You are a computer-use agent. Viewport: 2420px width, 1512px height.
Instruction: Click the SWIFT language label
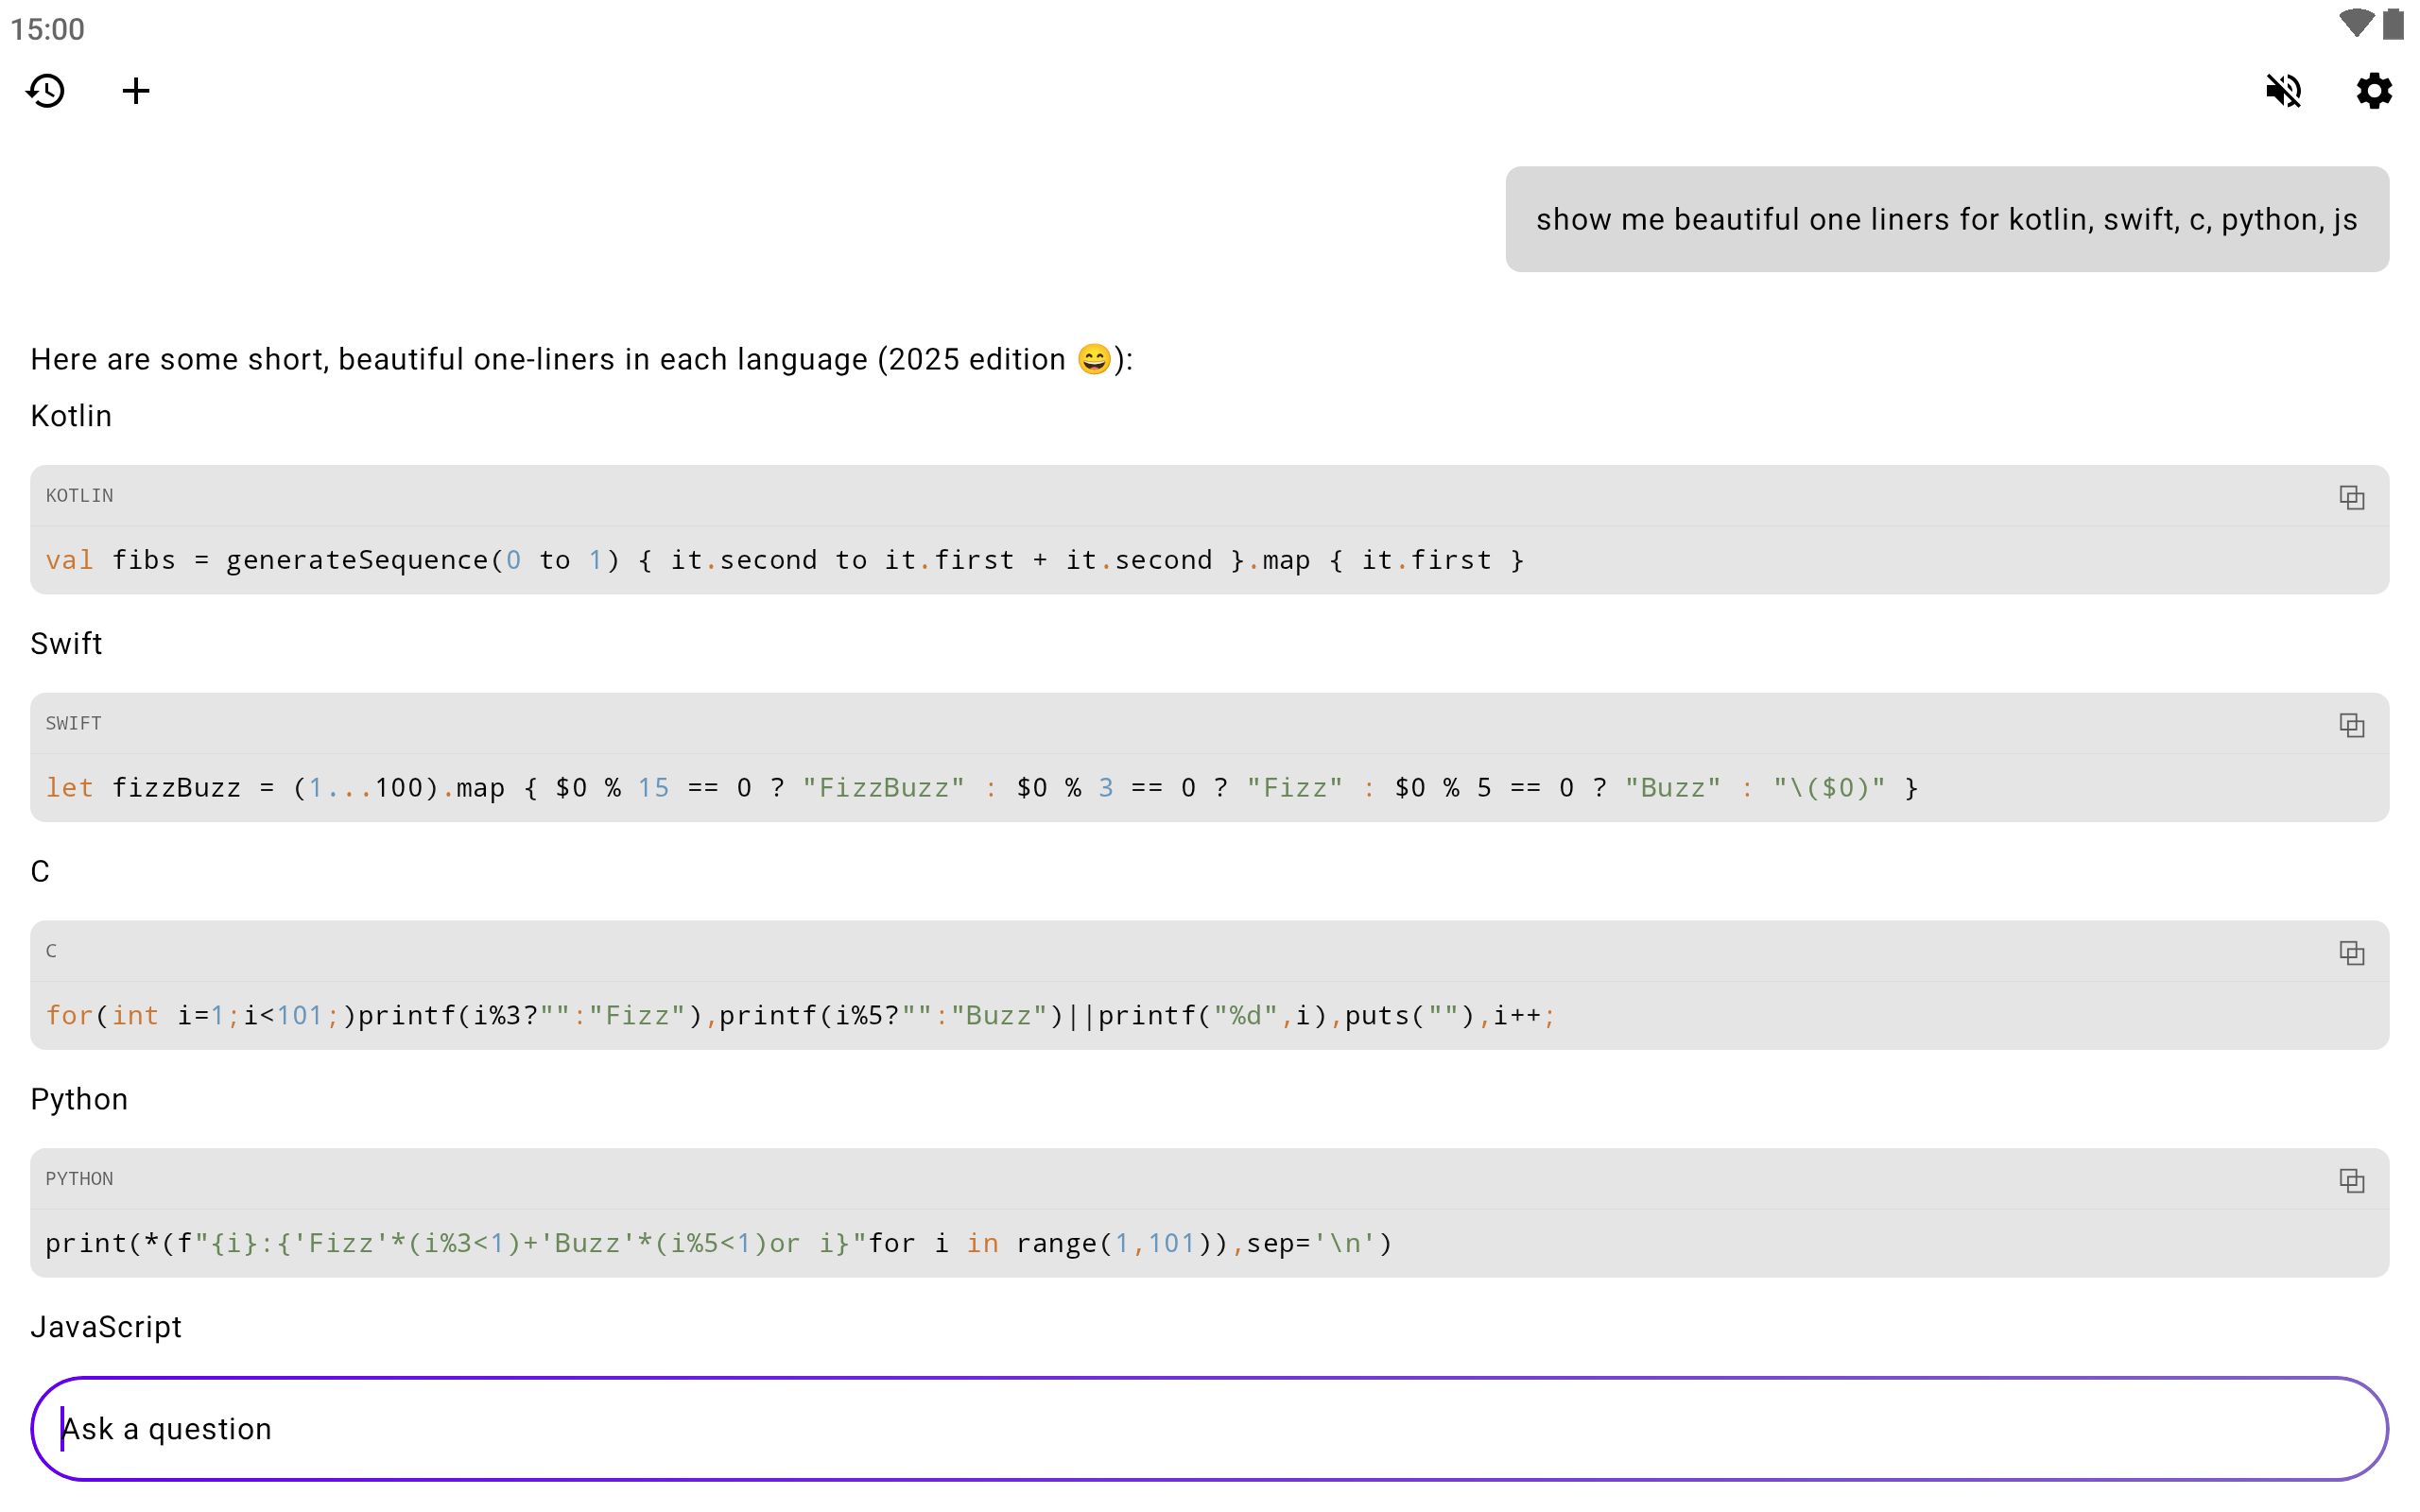point(74,724)
